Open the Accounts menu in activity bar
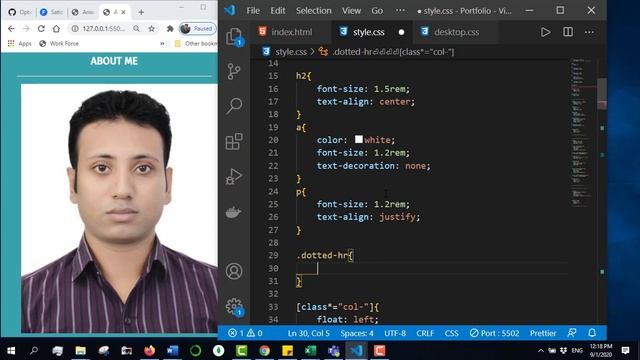The height and width of the screenshot is (360, 640). pyautogui.click(x=234, y=271)
